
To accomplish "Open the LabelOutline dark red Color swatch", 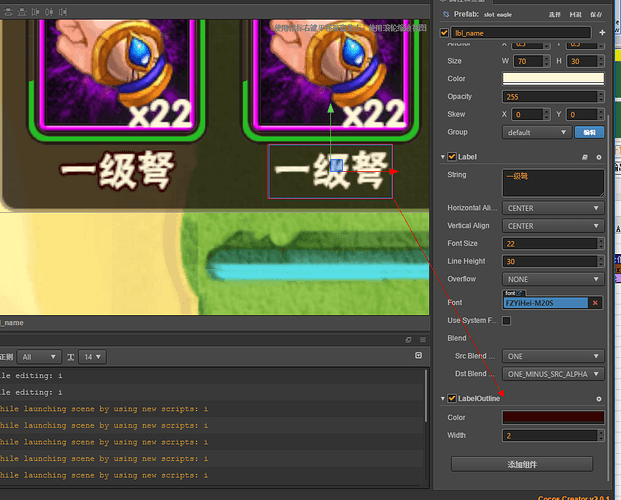I will [553, 417].
